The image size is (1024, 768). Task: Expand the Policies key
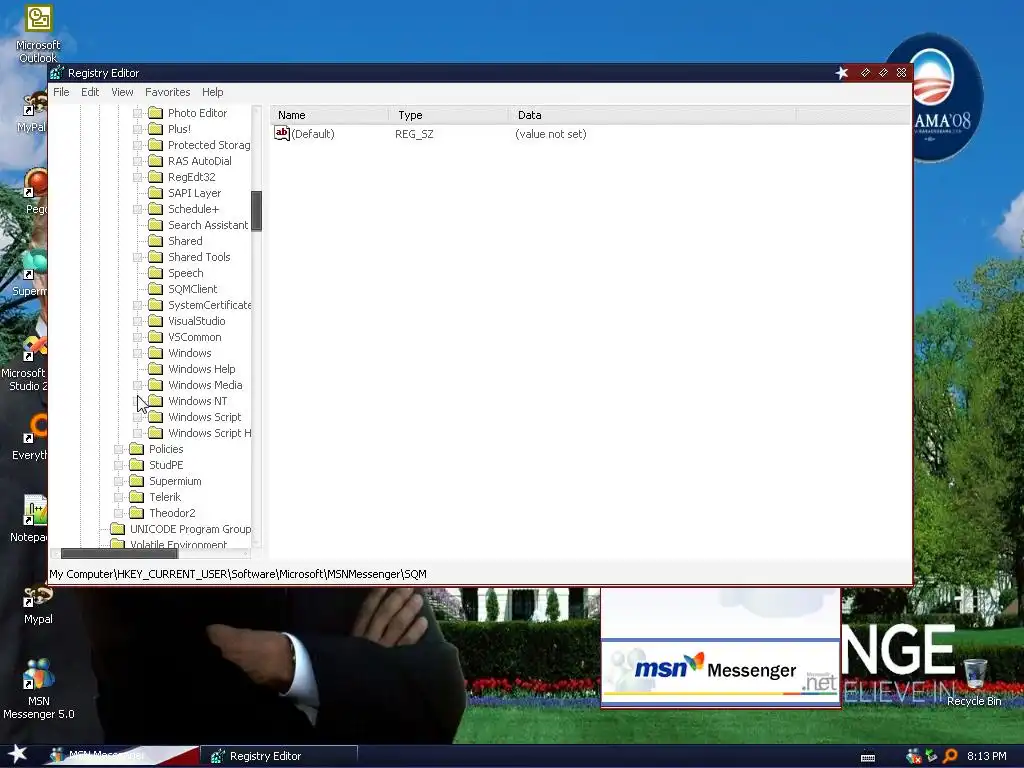point(118,449)
